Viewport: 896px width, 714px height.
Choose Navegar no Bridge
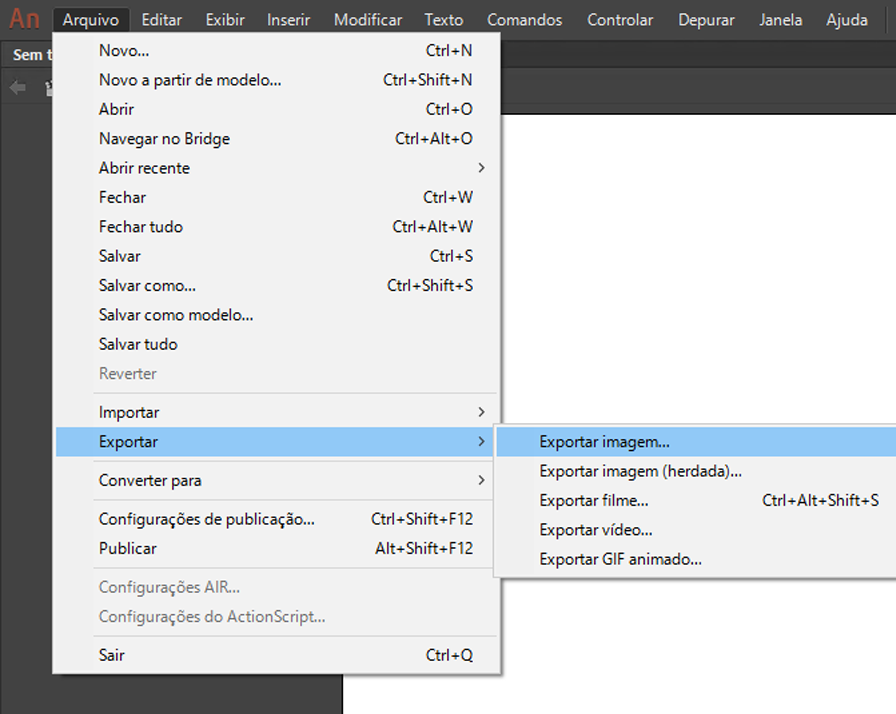[x=163, y=138]
